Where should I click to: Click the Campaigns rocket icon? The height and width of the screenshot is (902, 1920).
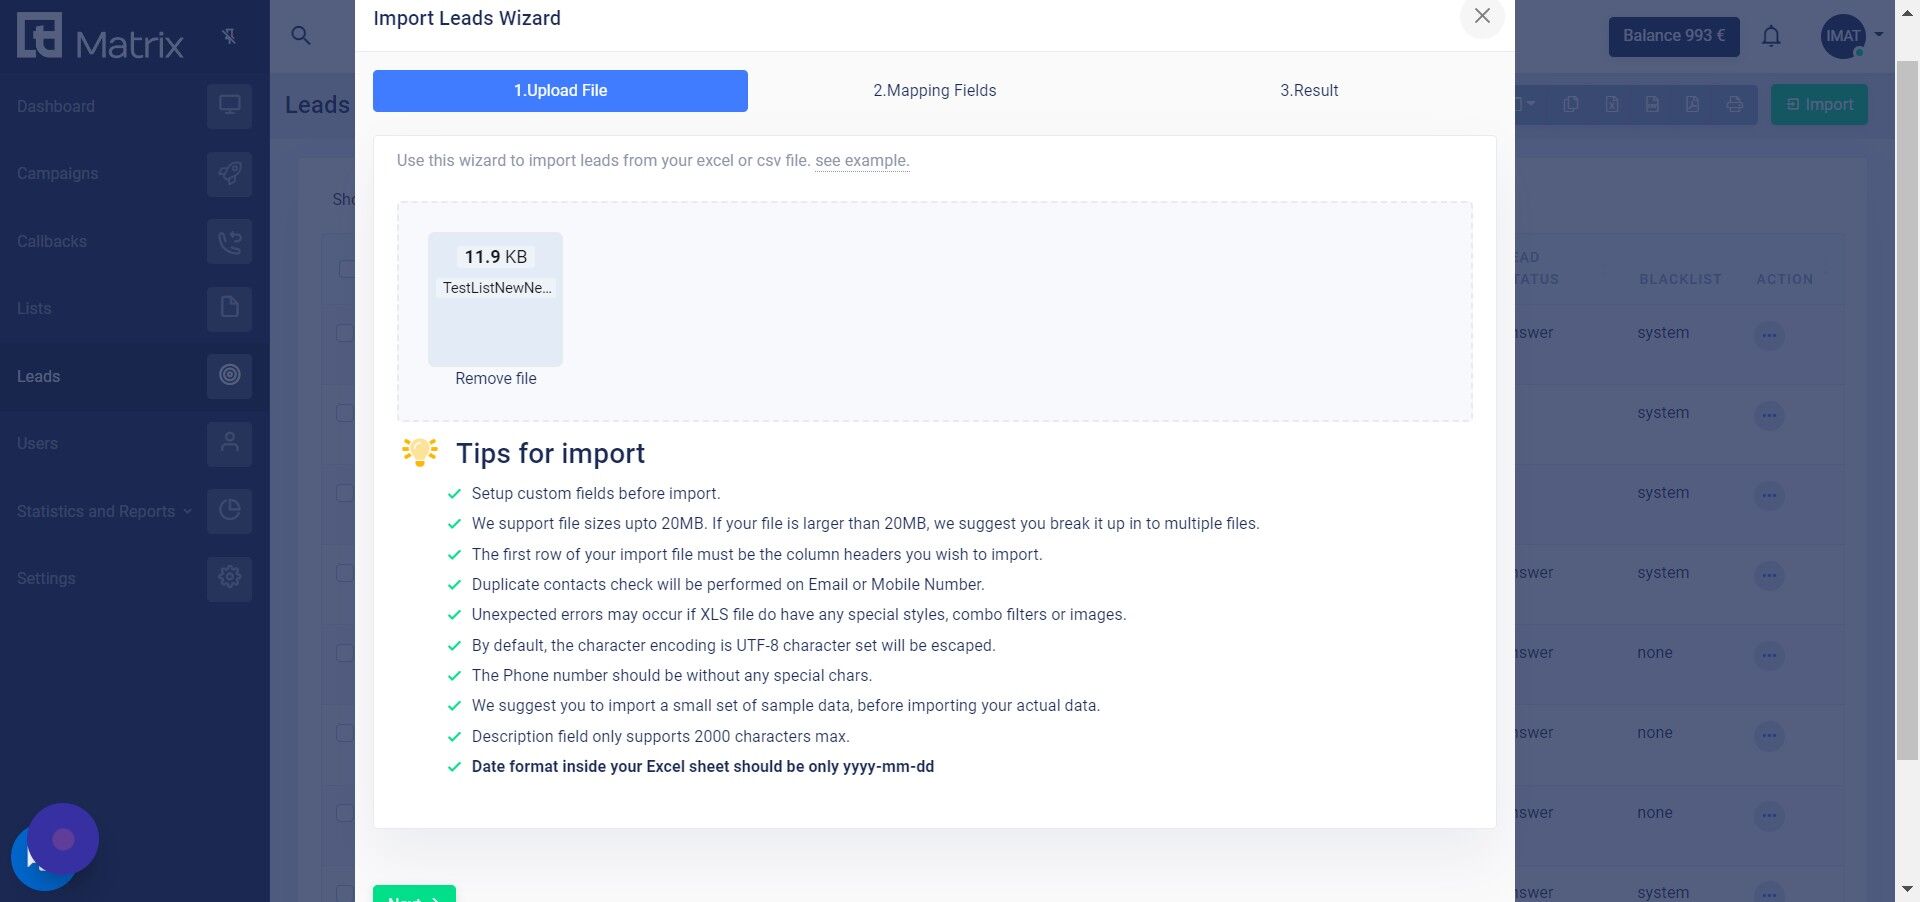coord(229,174)
